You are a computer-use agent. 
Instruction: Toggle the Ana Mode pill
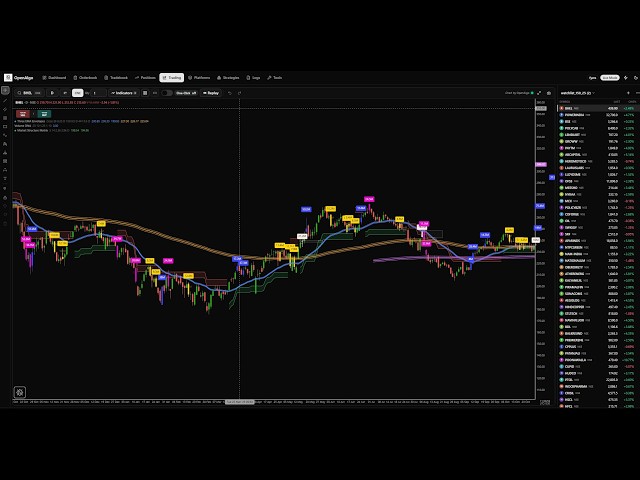coord(609,78)
